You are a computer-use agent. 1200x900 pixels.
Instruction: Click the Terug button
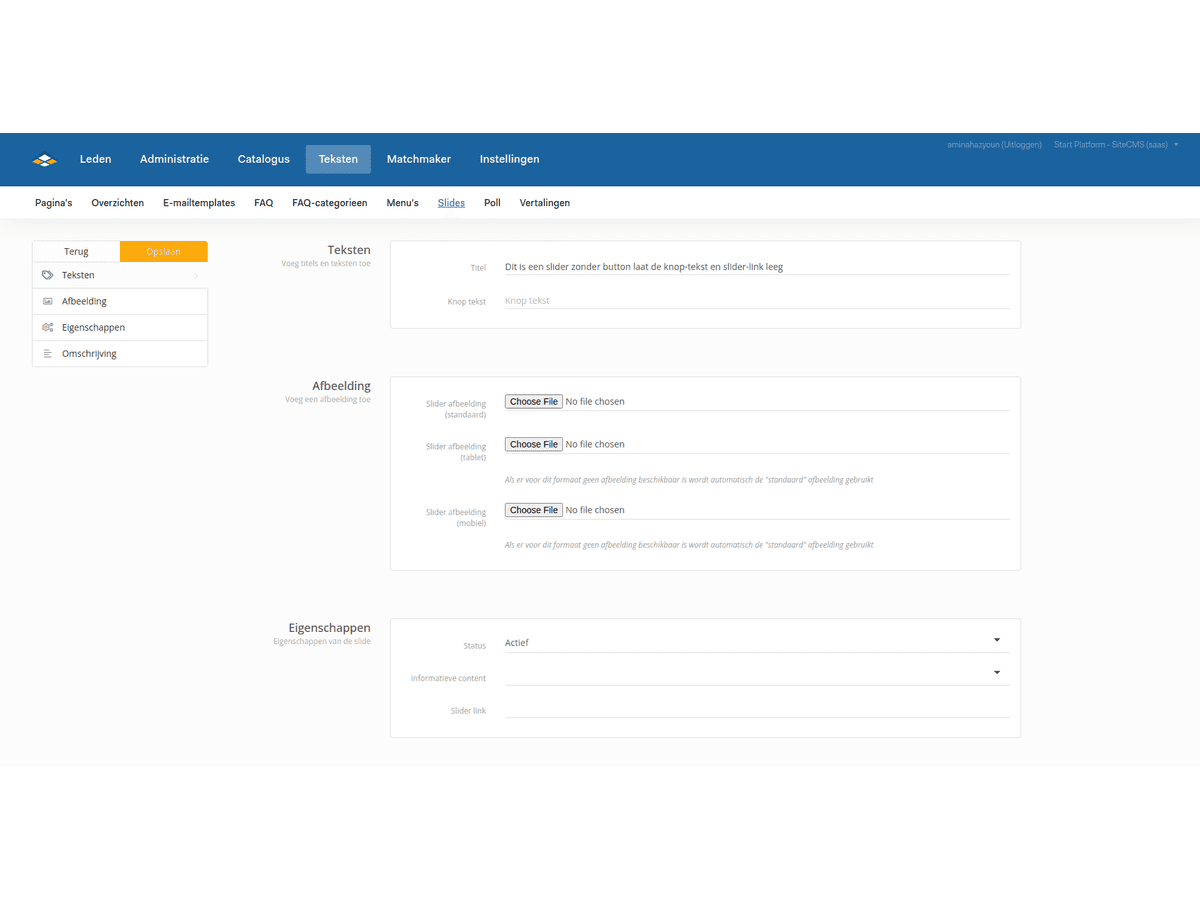click(76, 252)
